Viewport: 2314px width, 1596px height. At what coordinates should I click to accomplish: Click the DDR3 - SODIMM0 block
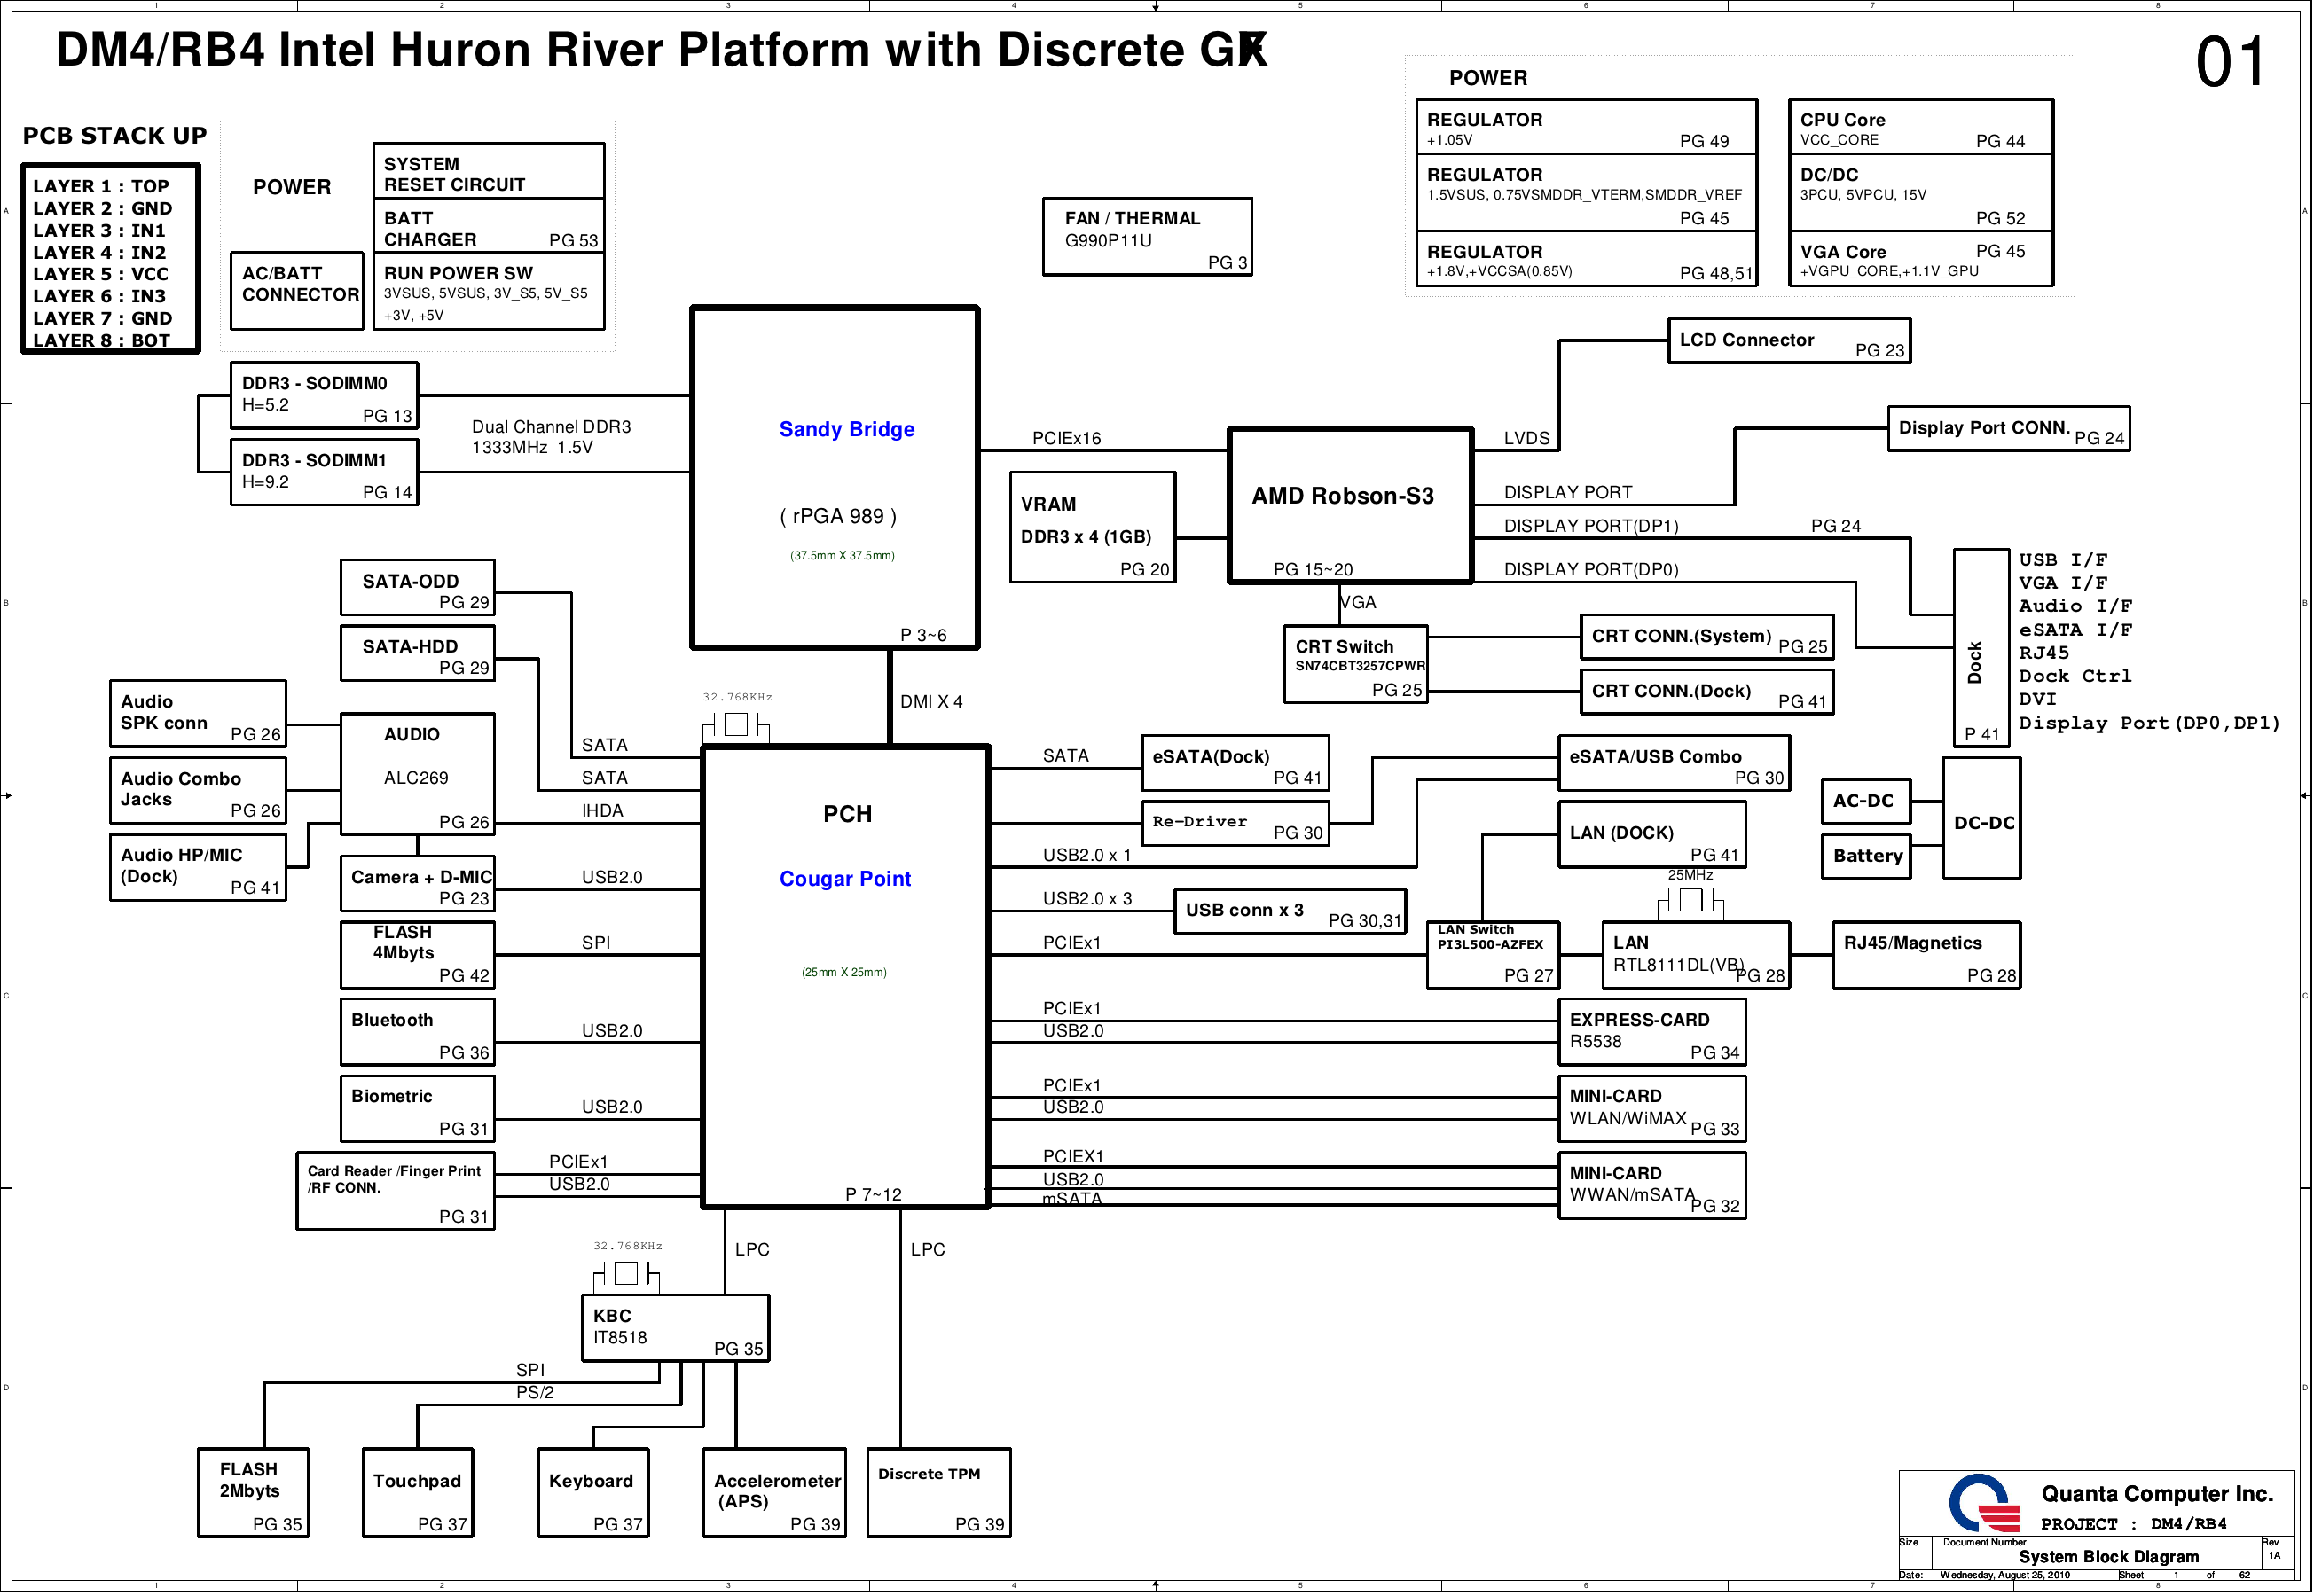pyautogui.click(x=324, y=395)
